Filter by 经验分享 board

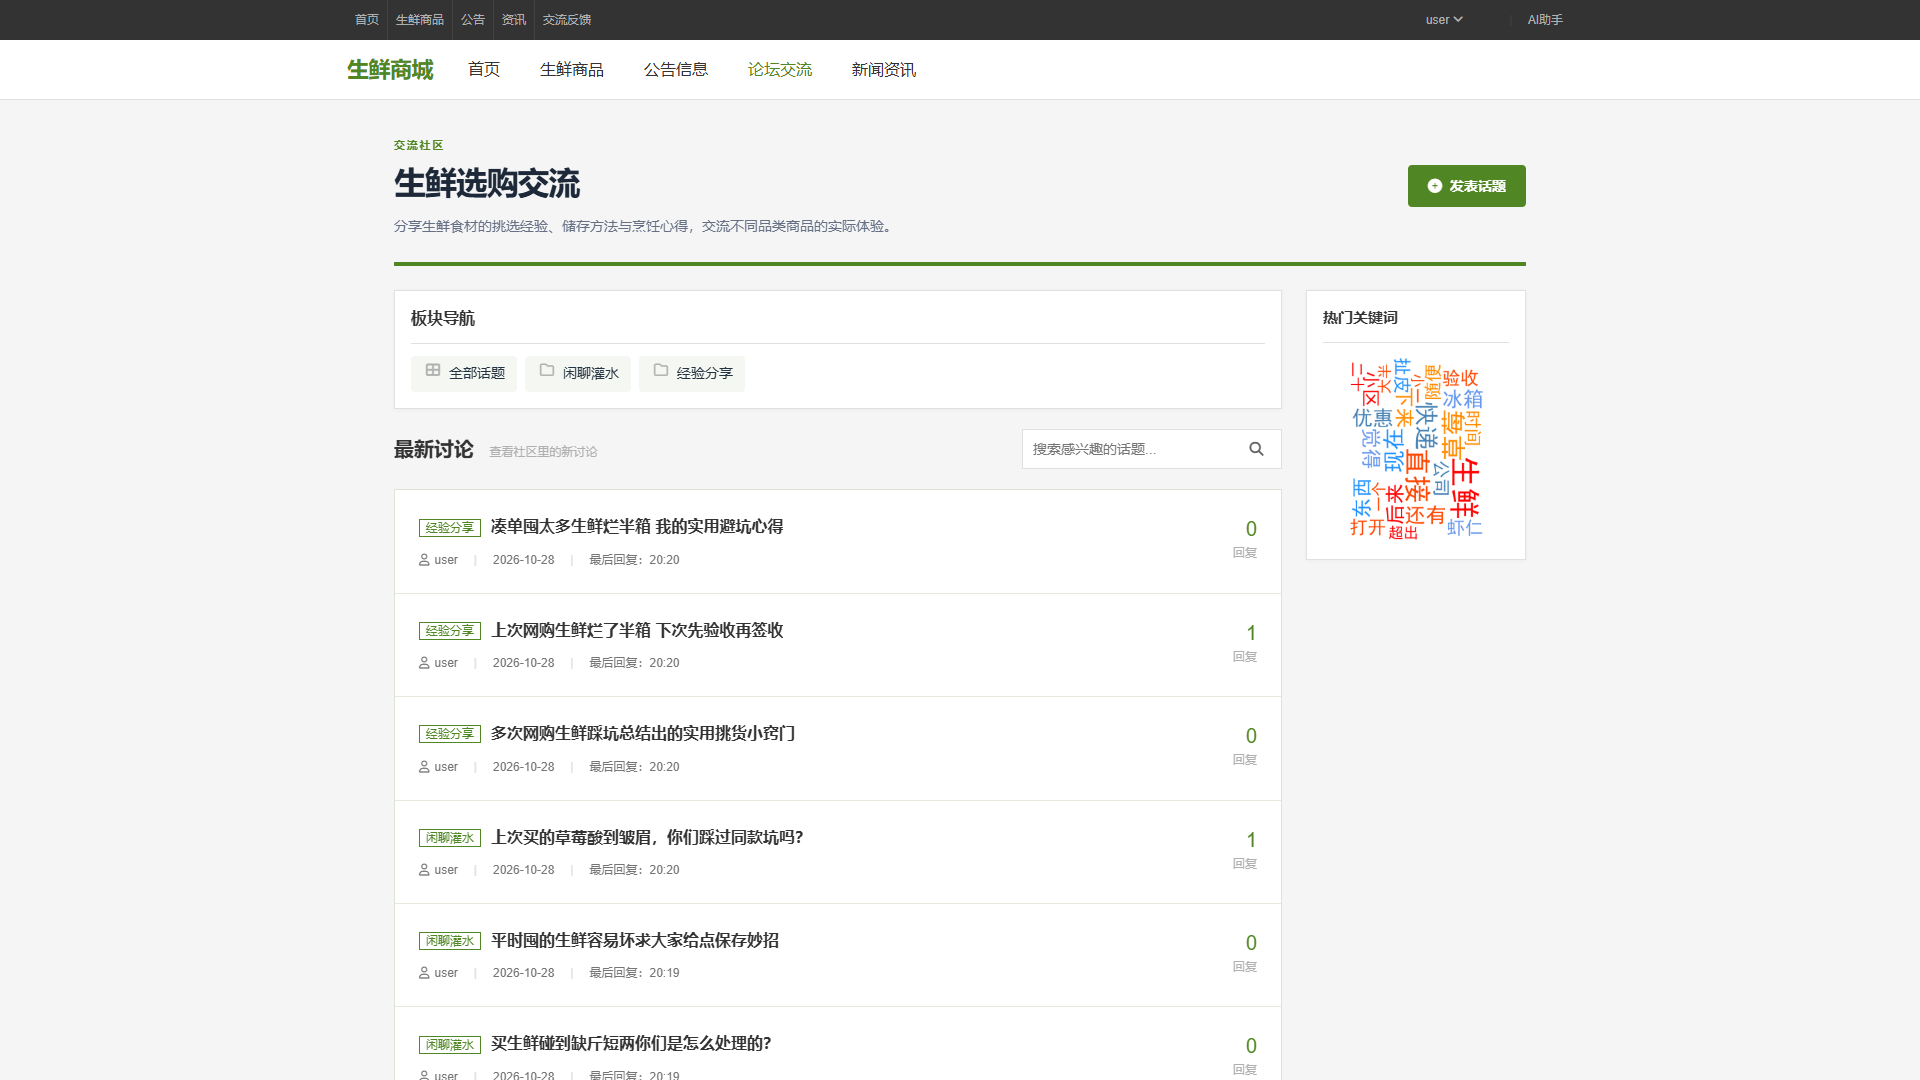tap(692, 373)
